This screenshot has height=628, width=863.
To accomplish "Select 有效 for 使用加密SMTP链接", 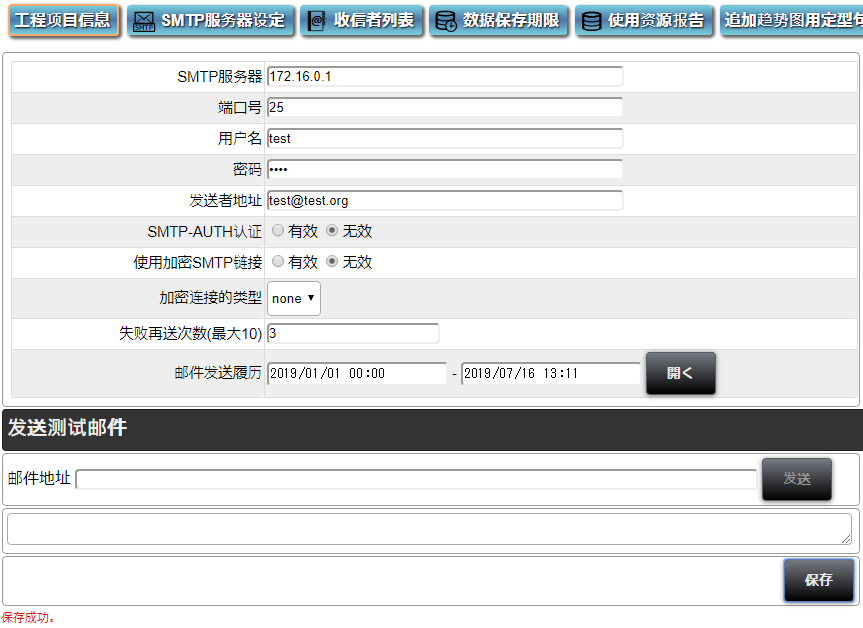I will [278, 262].
